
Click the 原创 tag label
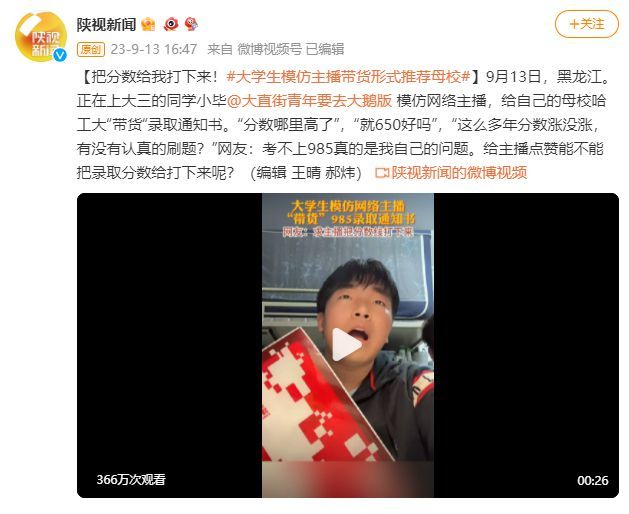click(x=91, y=49)
